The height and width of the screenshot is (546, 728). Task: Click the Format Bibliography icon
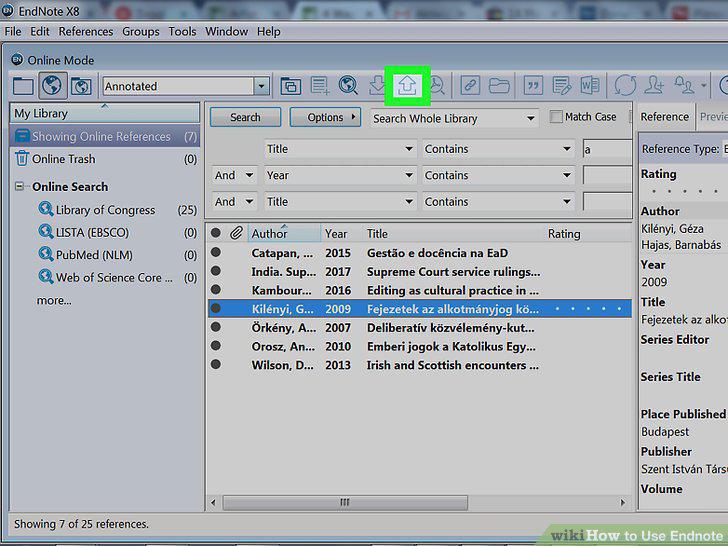pyautogui.click(x=562, y=86)
